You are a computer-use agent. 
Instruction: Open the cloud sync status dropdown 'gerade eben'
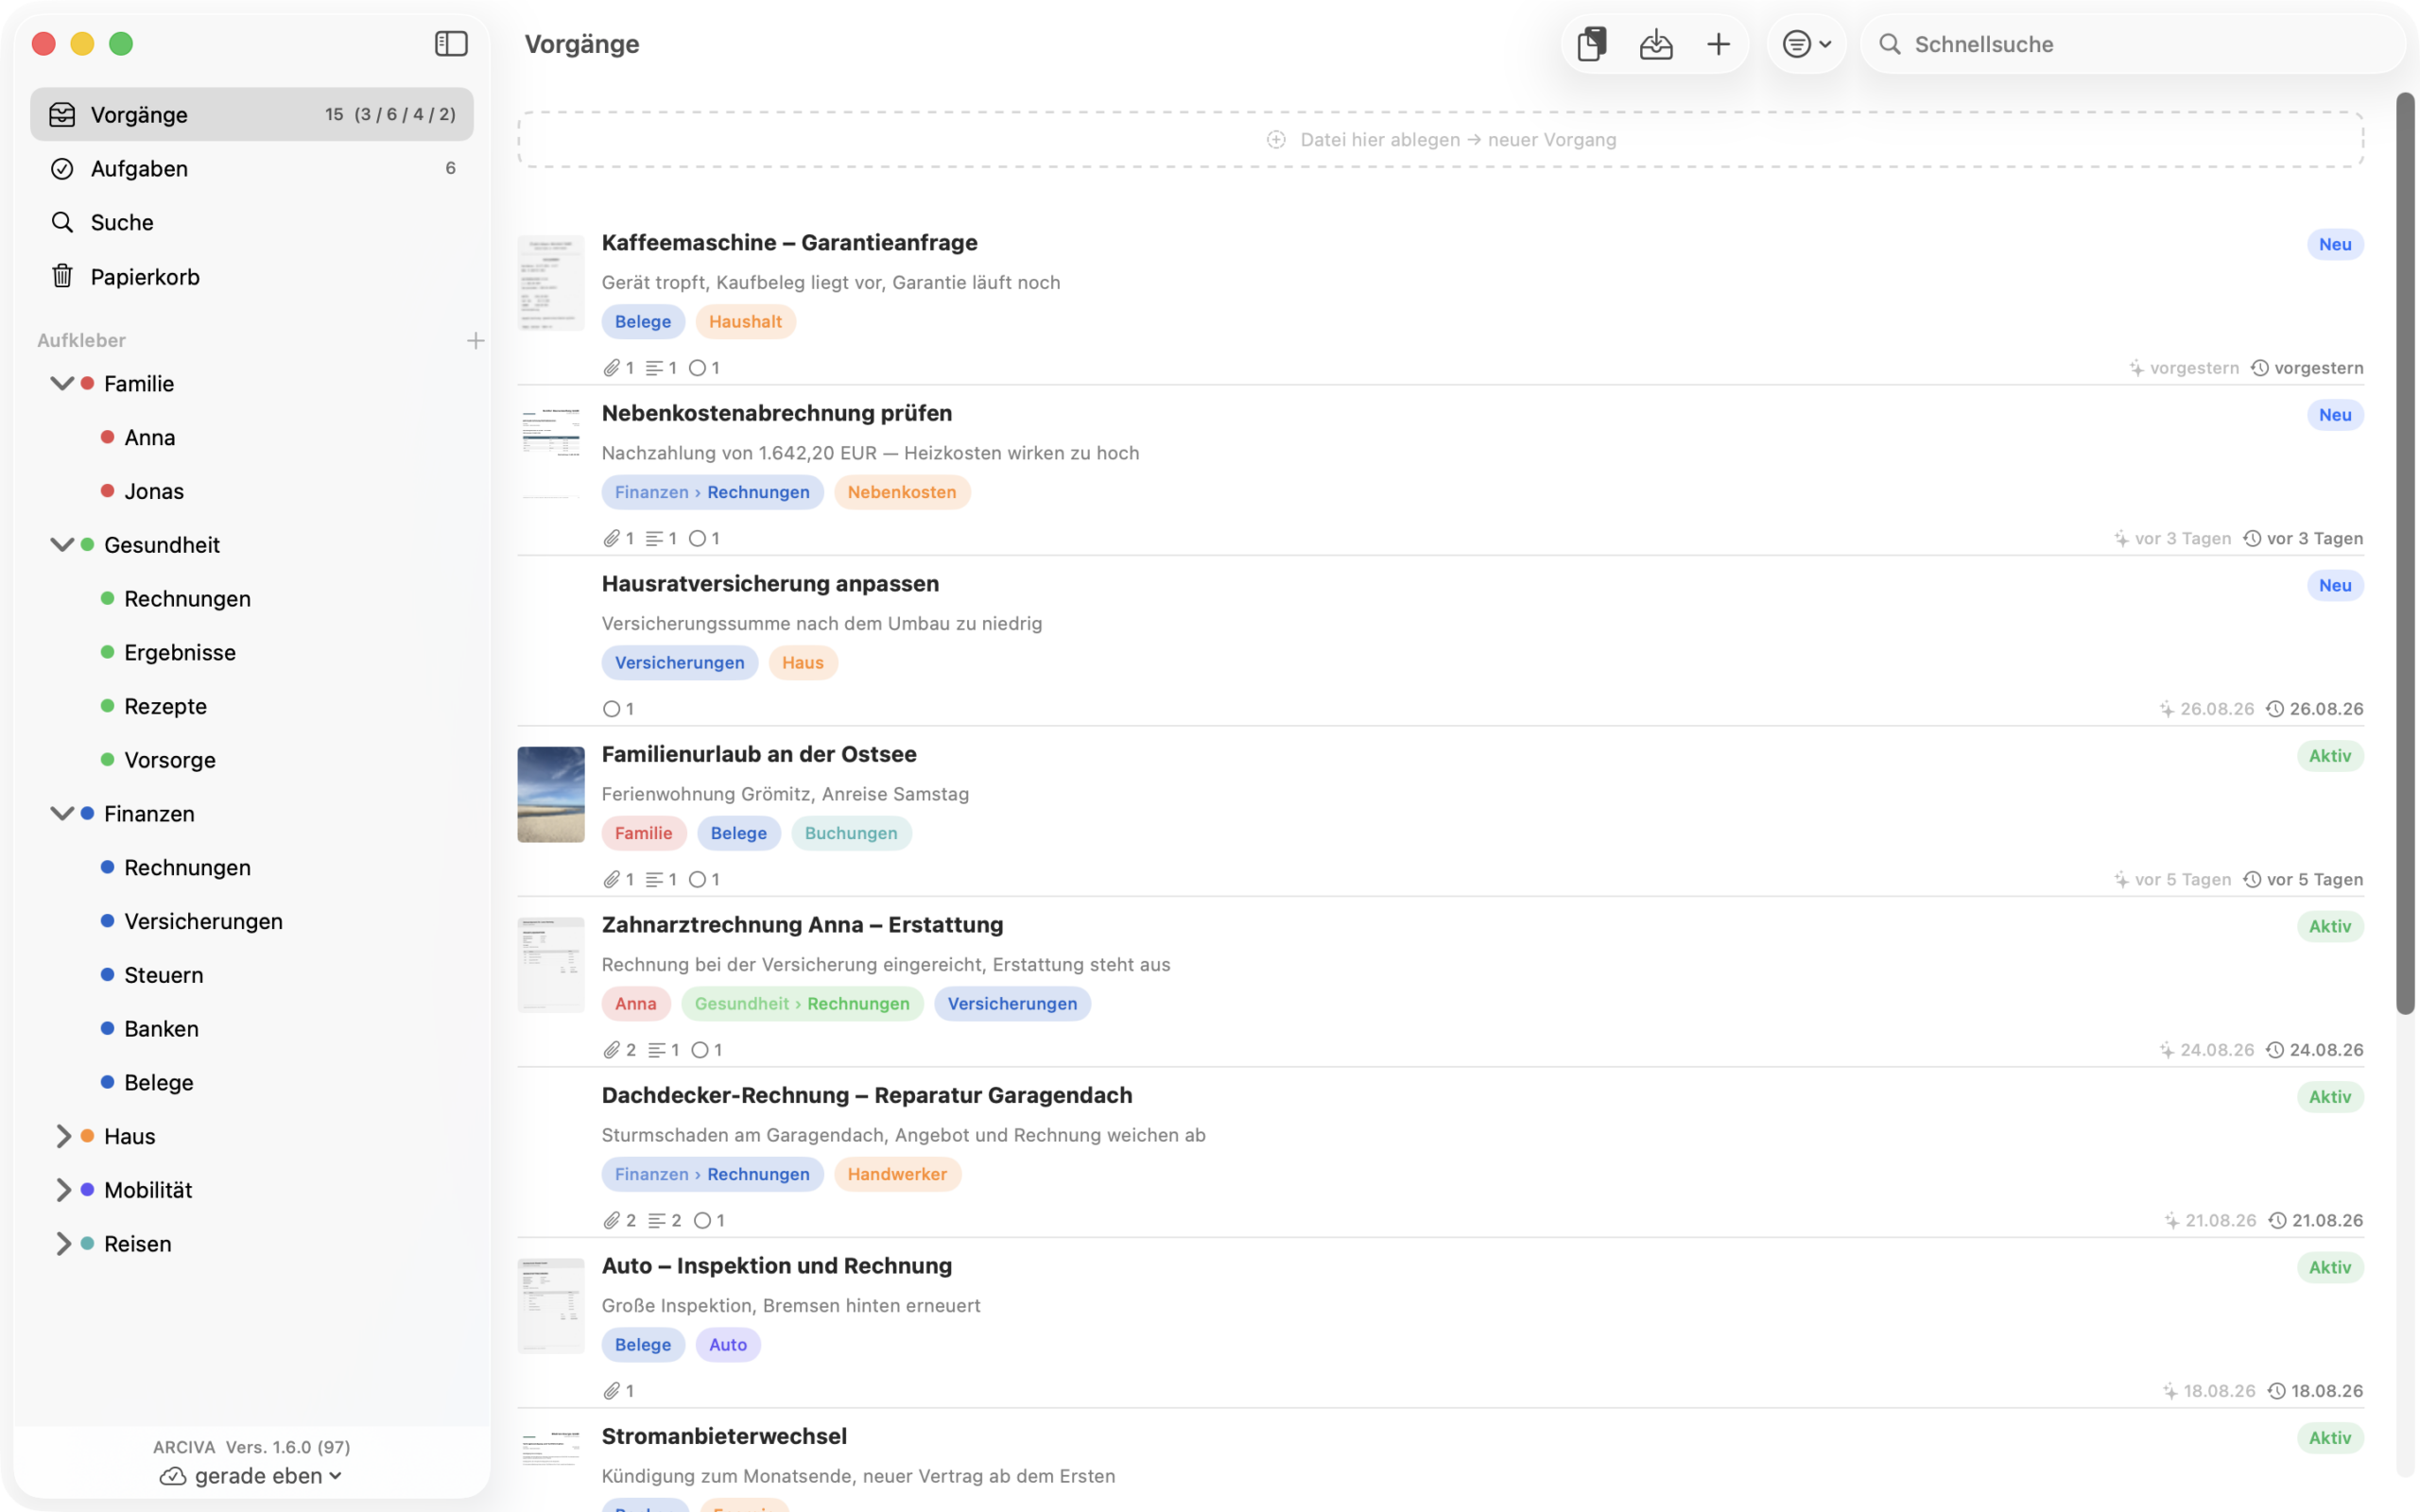coord(251,1476)
